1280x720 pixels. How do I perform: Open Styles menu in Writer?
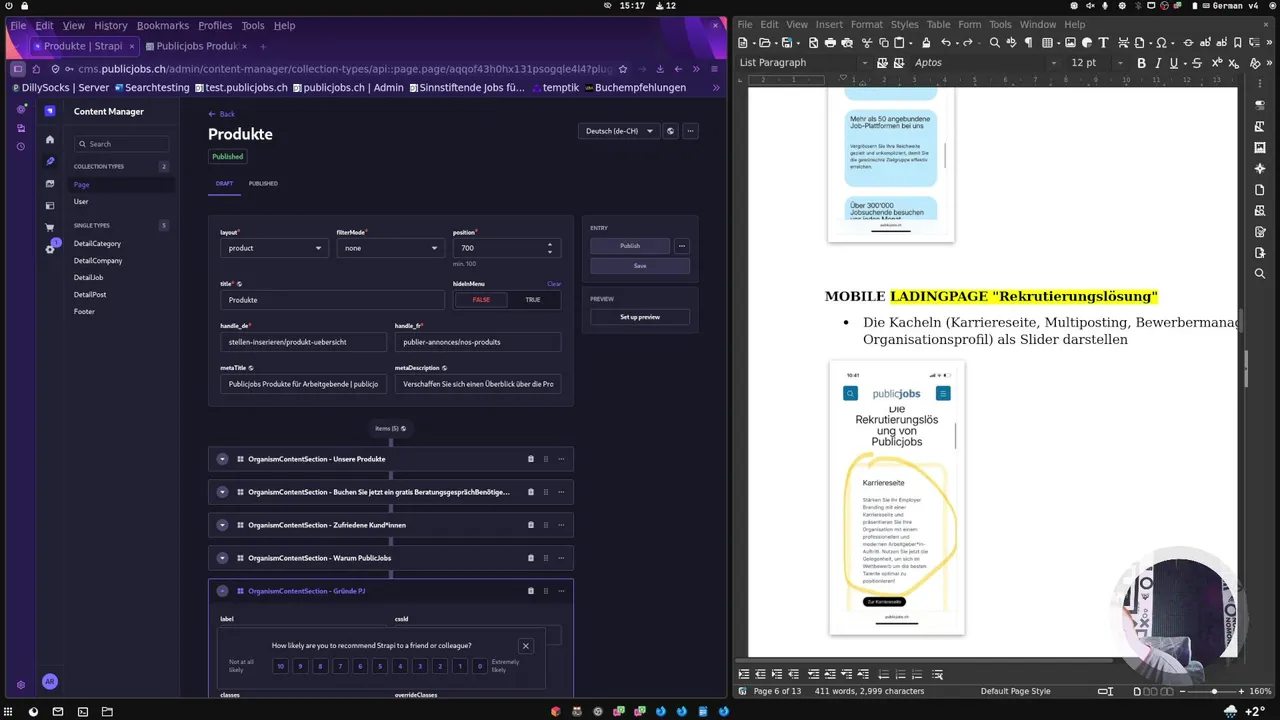pos(904,24)
